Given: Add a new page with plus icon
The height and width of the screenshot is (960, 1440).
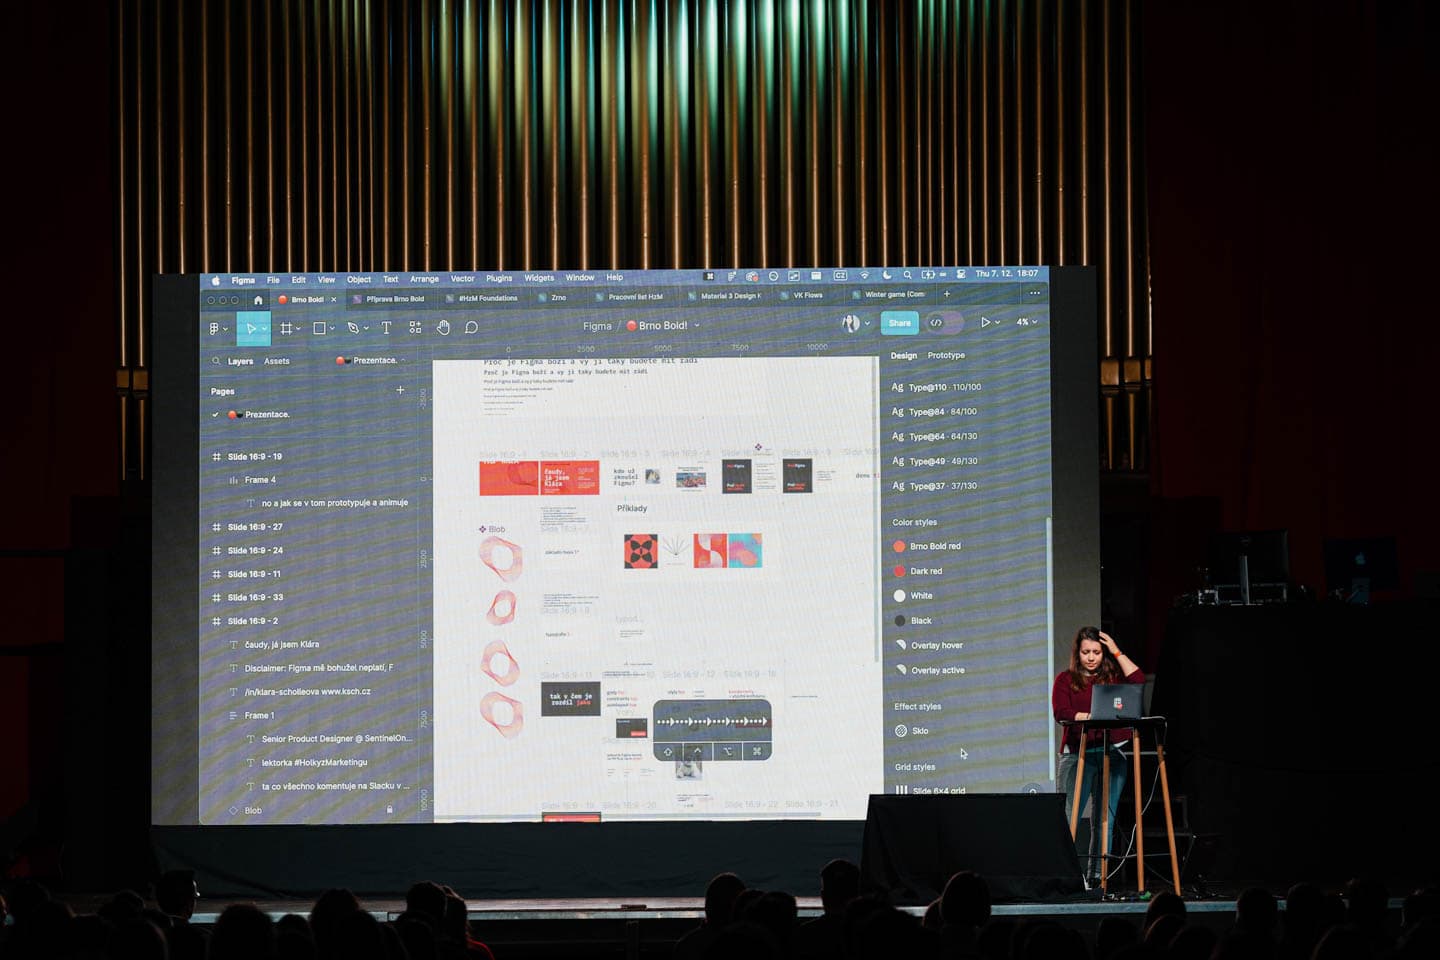Looking at the screenshot, I should (401, 390).
